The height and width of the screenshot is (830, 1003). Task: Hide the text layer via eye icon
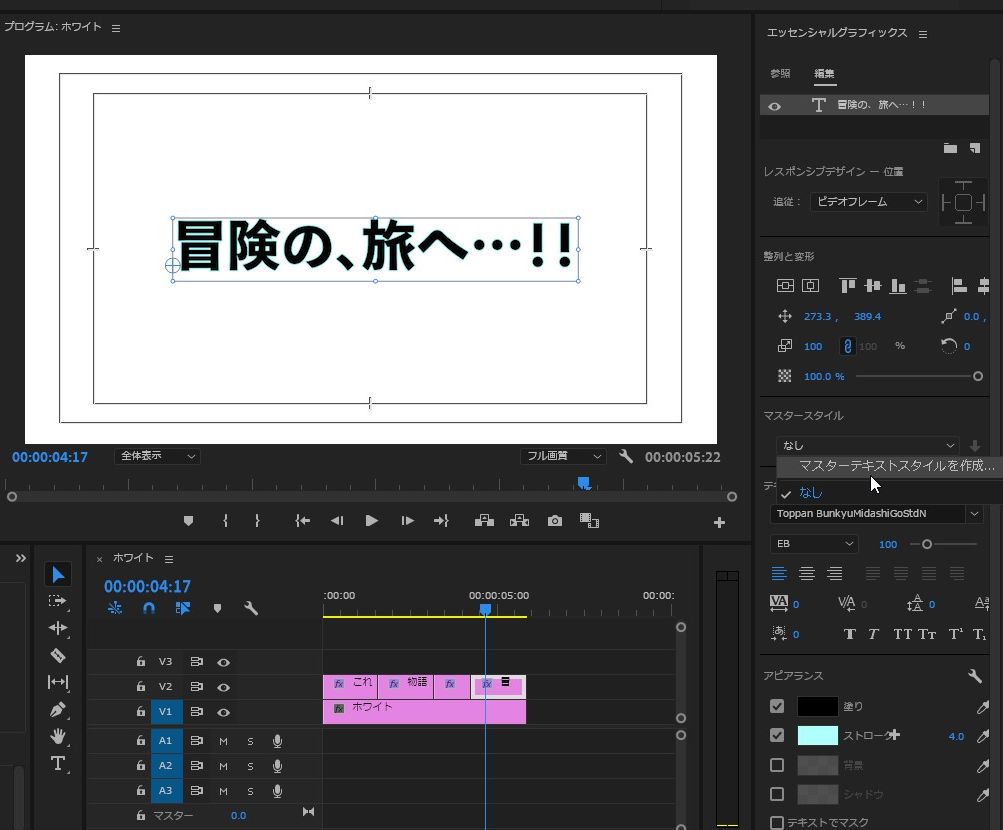774,106
